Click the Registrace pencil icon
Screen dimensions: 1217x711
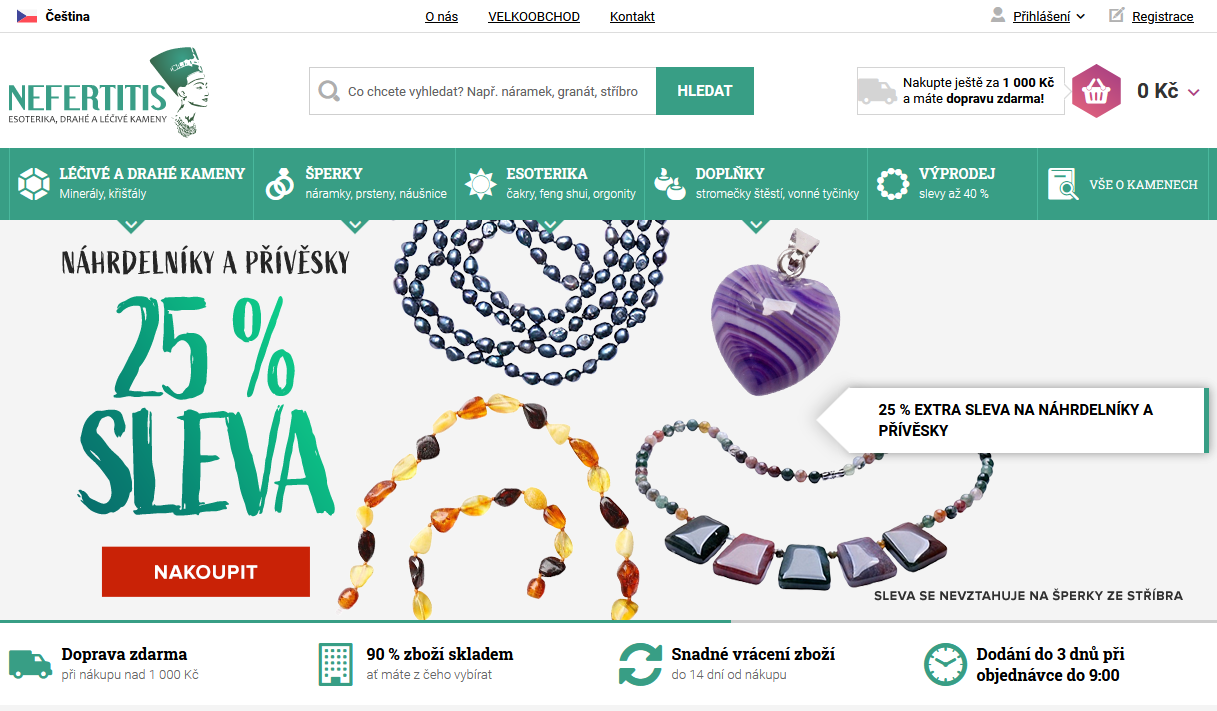pos(1117,15)
